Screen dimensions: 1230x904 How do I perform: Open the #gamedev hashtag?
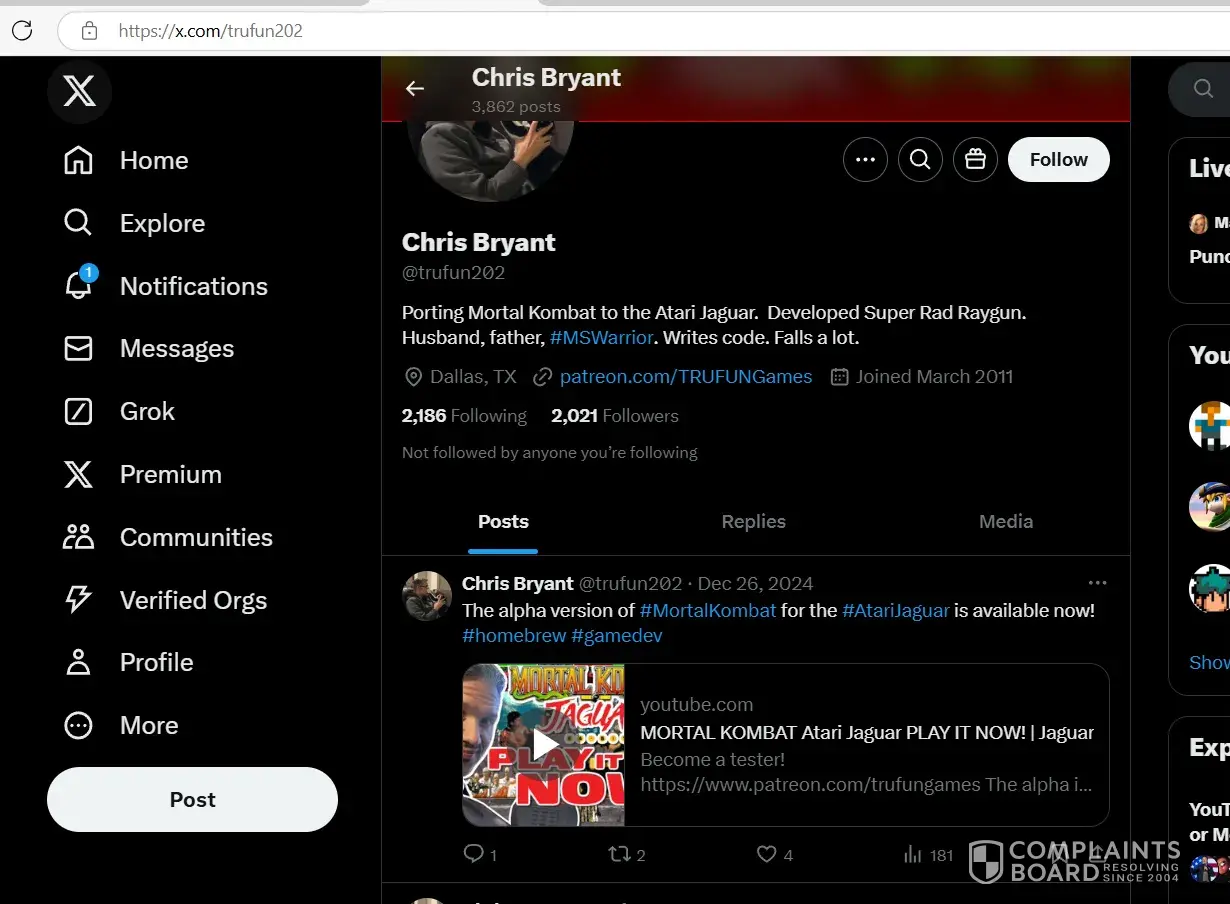[617, 635]
